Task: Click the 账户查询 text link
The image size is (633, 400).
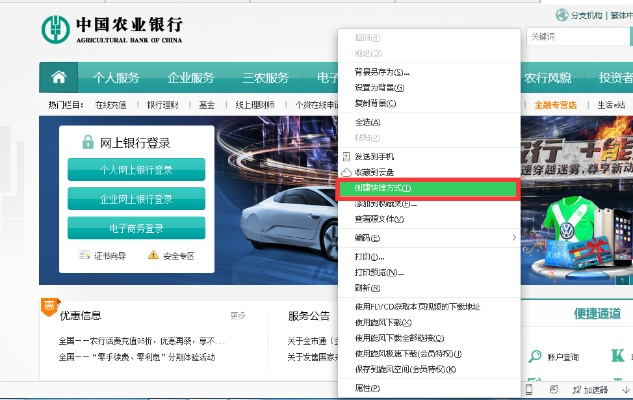Action: tap(563, 357)
